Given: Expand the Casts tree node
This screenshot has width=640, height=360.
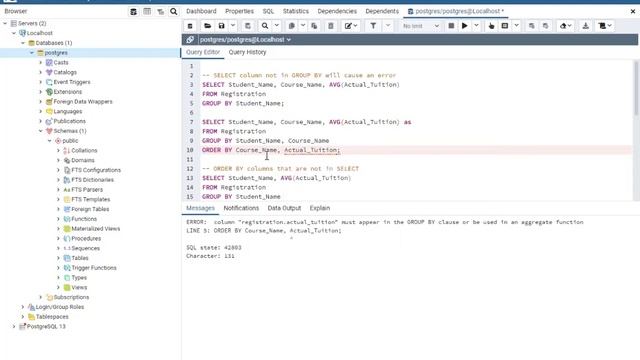Looking at the screenshot, I should pos(40,62).
